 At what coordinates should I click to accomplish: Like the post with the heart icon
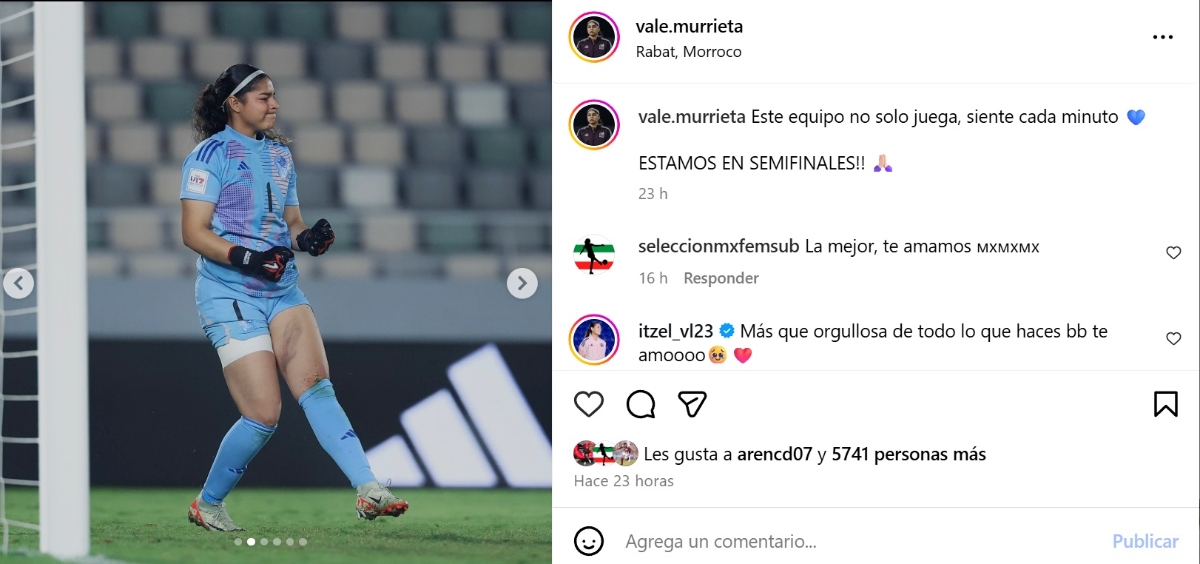(x=589, y=404)
